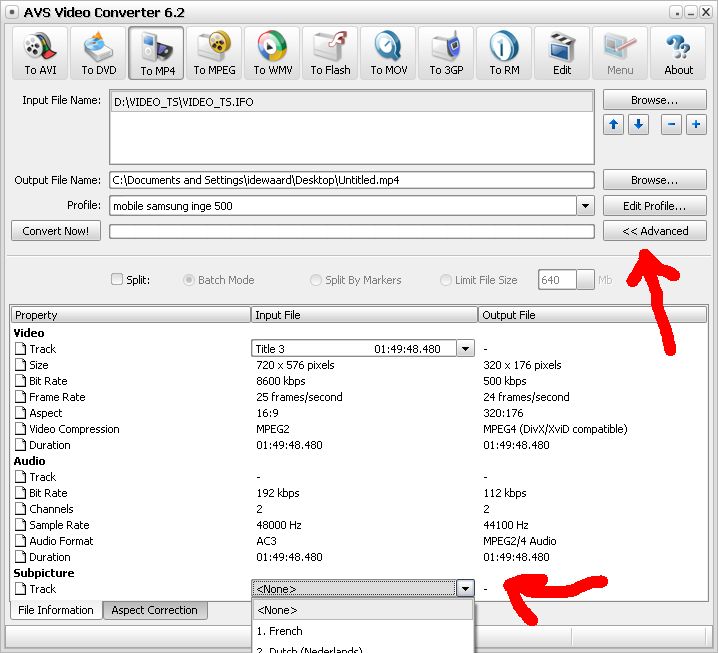Open the About dialog icon
718x653 pixels.
(678, 53)
